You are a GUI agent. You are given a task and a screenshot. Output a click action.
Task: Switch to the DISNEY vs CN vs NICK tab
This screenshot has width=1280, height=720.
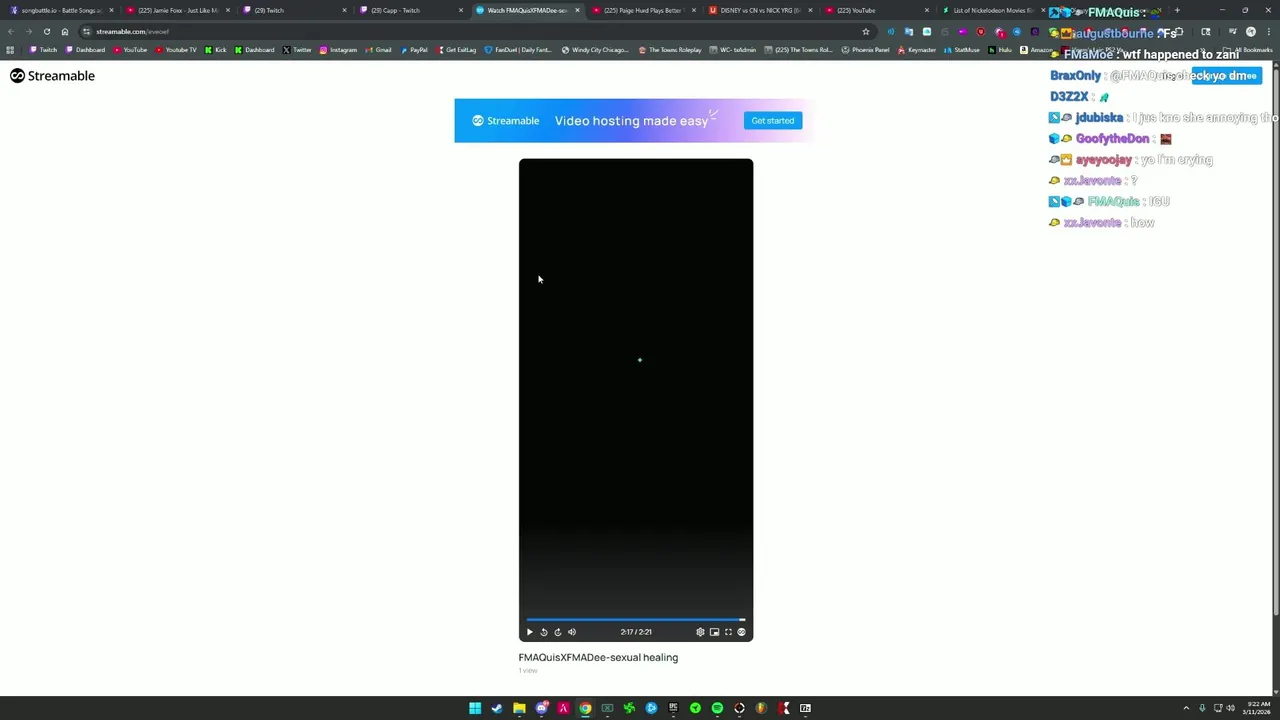pyautogui.click(x=759, y=10)
